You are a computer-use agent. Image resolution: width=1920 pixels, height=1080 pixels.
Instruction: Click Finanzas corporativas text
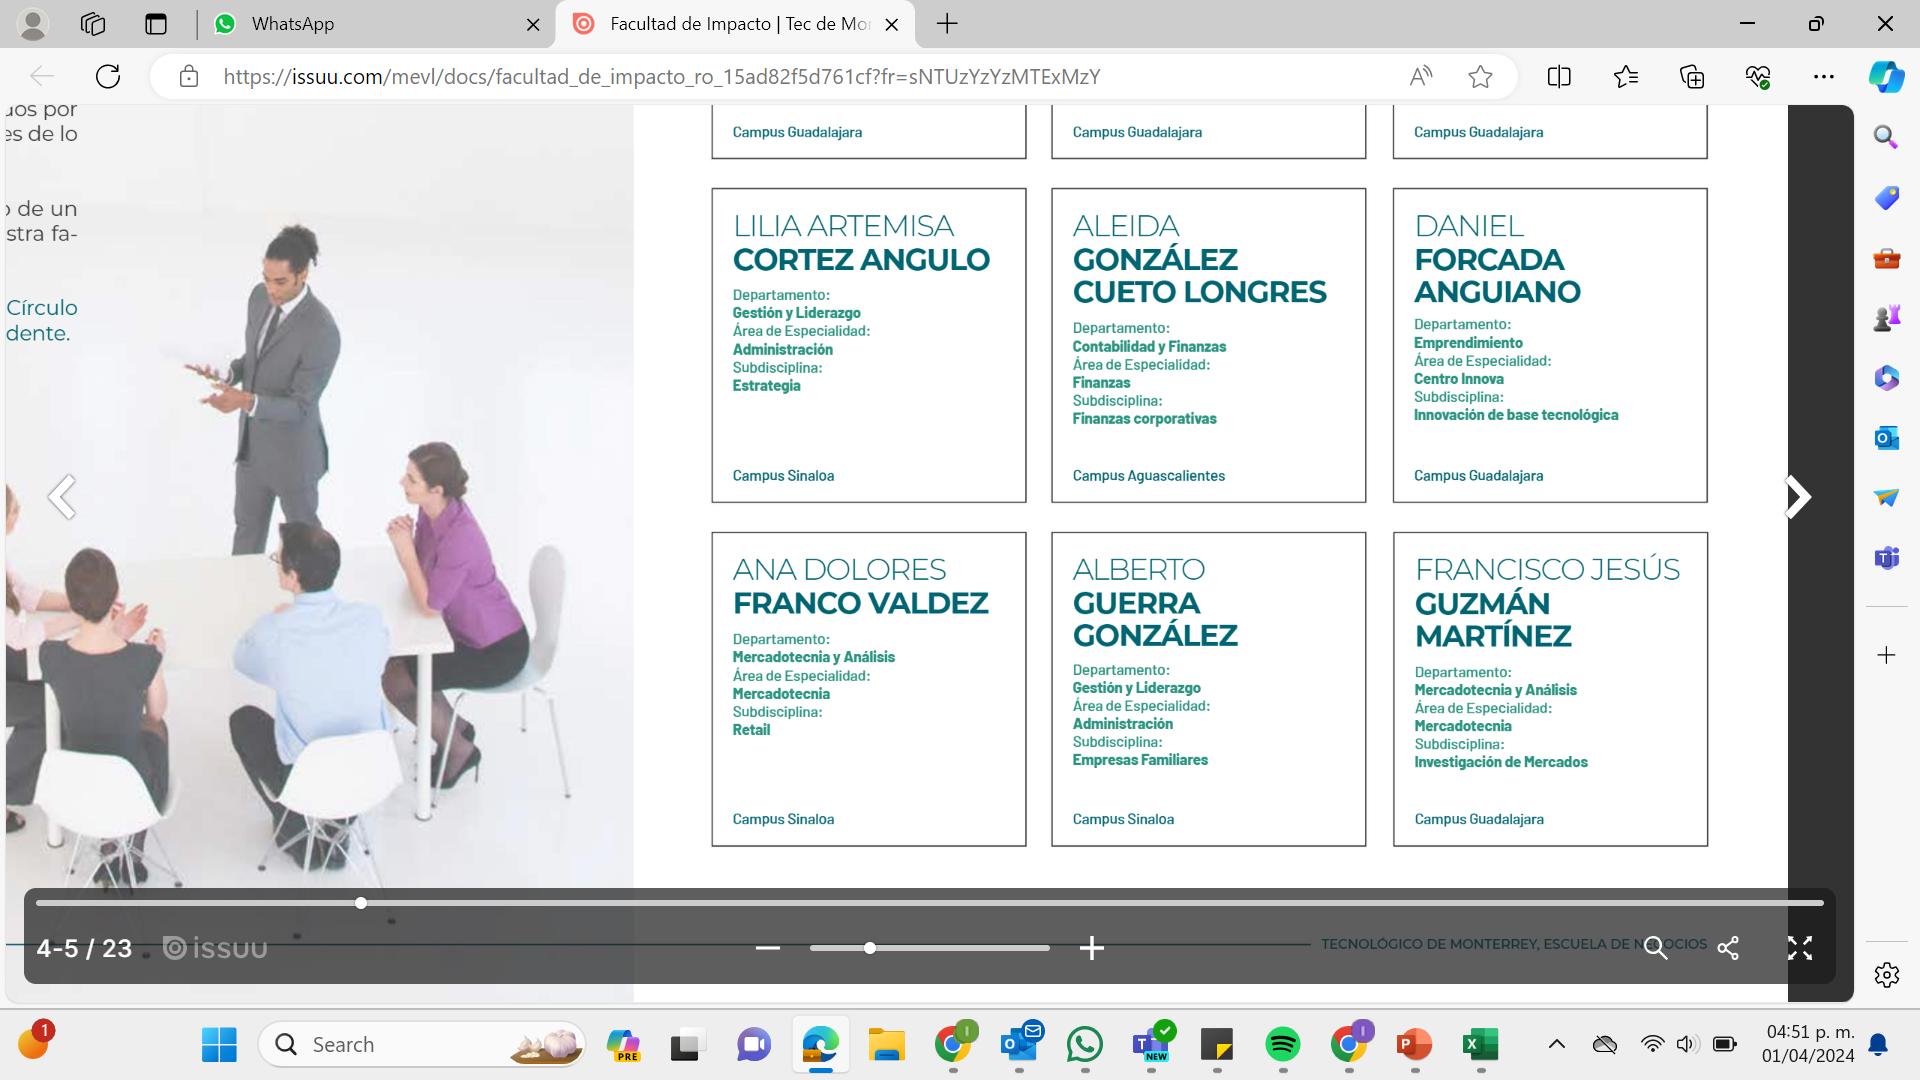(x=1144, y=419)
